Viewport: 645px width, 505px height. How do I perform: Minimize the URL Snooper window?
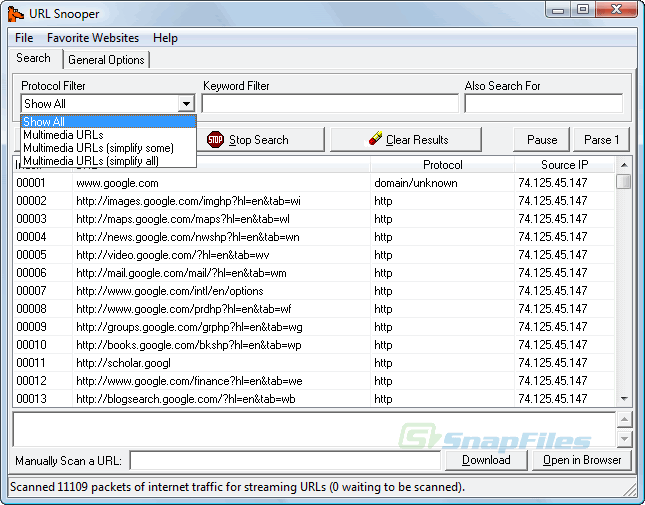558,10
